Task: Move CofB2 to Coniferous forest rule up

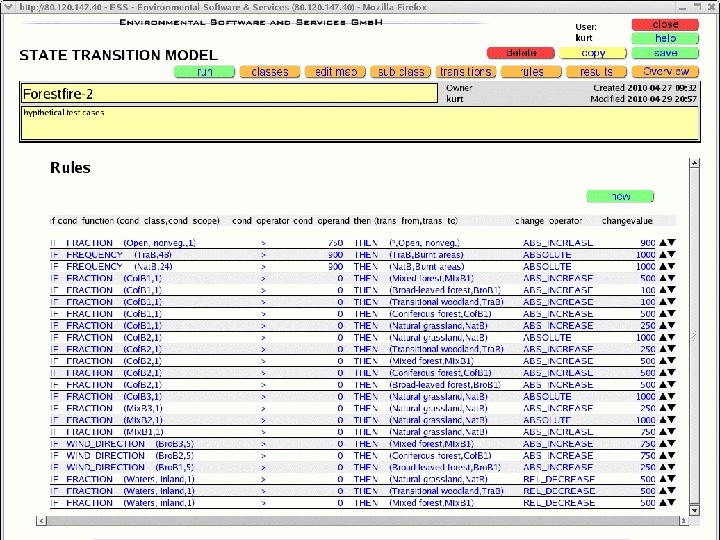Action: click(663, 373)
